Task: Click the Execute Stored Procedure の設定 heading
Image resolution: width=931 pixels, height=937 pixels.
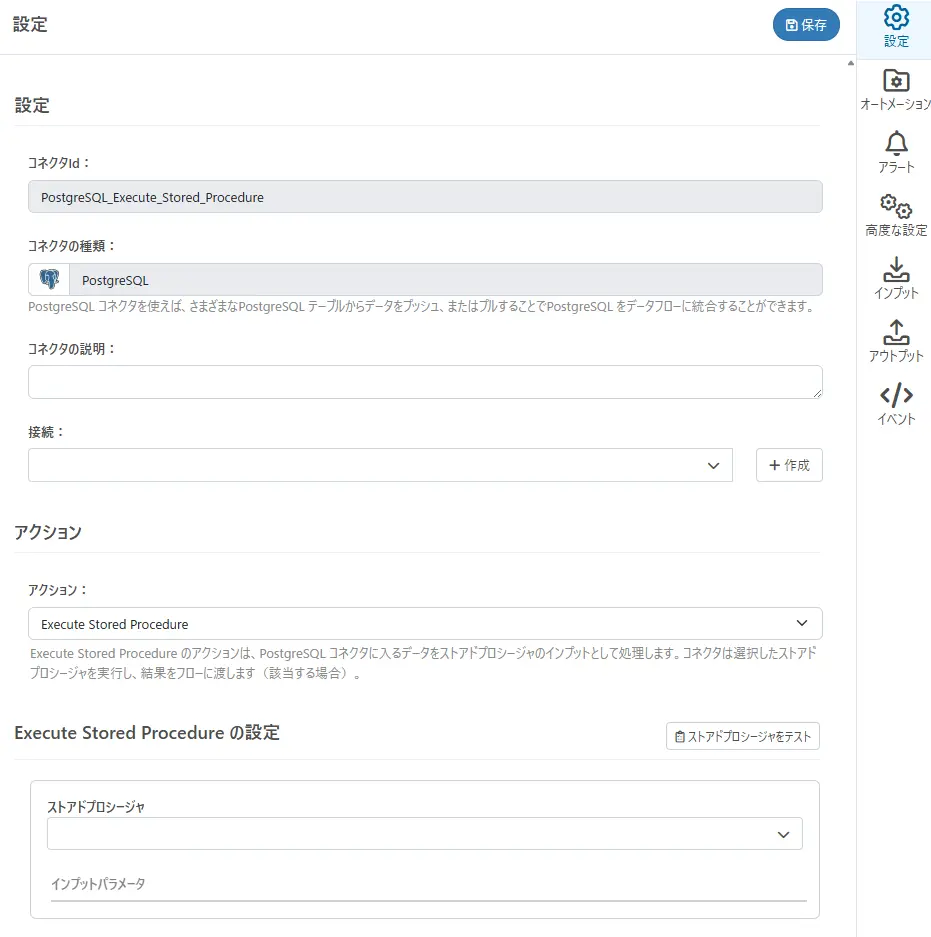Action: coord(147,733)
